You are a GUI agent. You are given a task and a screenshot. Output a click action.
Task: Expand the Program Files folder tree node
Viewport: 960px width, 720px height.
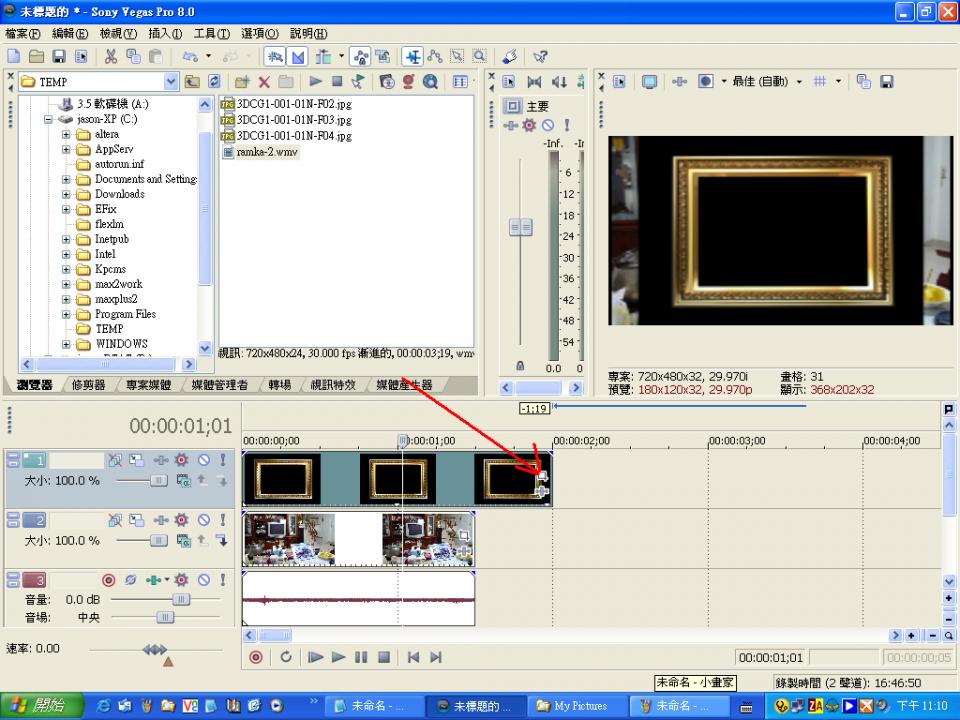67,314
